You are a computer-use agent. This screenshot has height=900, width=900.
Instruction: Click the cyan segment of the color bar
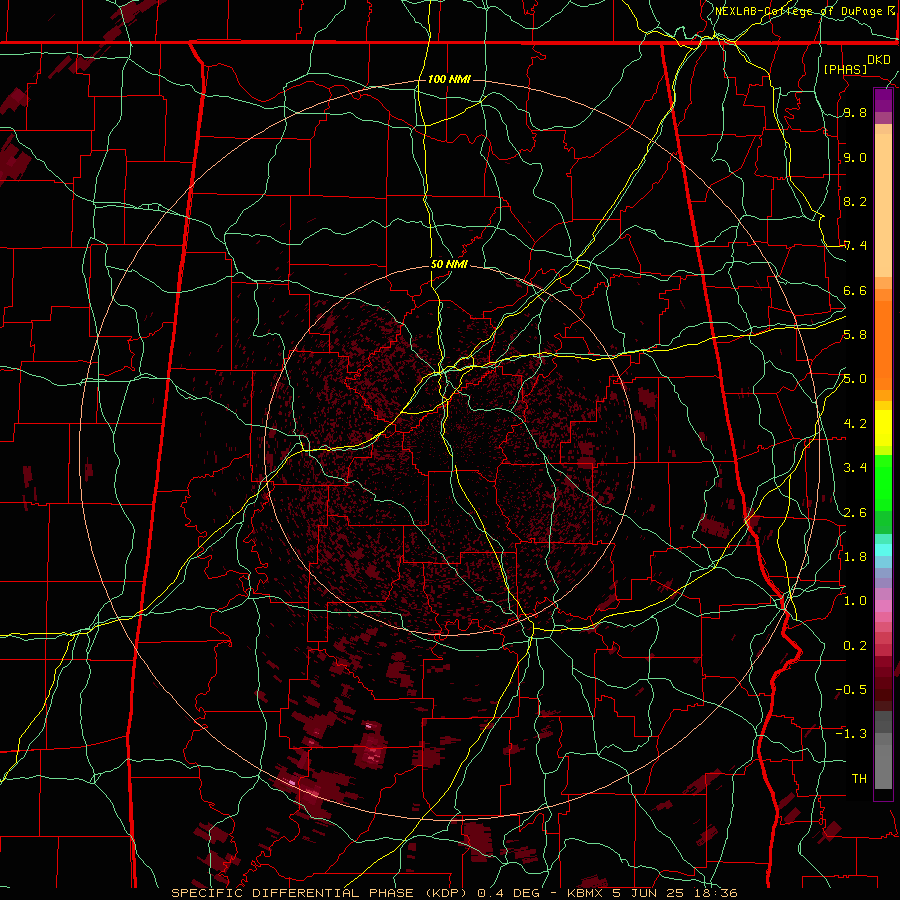point(883,549)
